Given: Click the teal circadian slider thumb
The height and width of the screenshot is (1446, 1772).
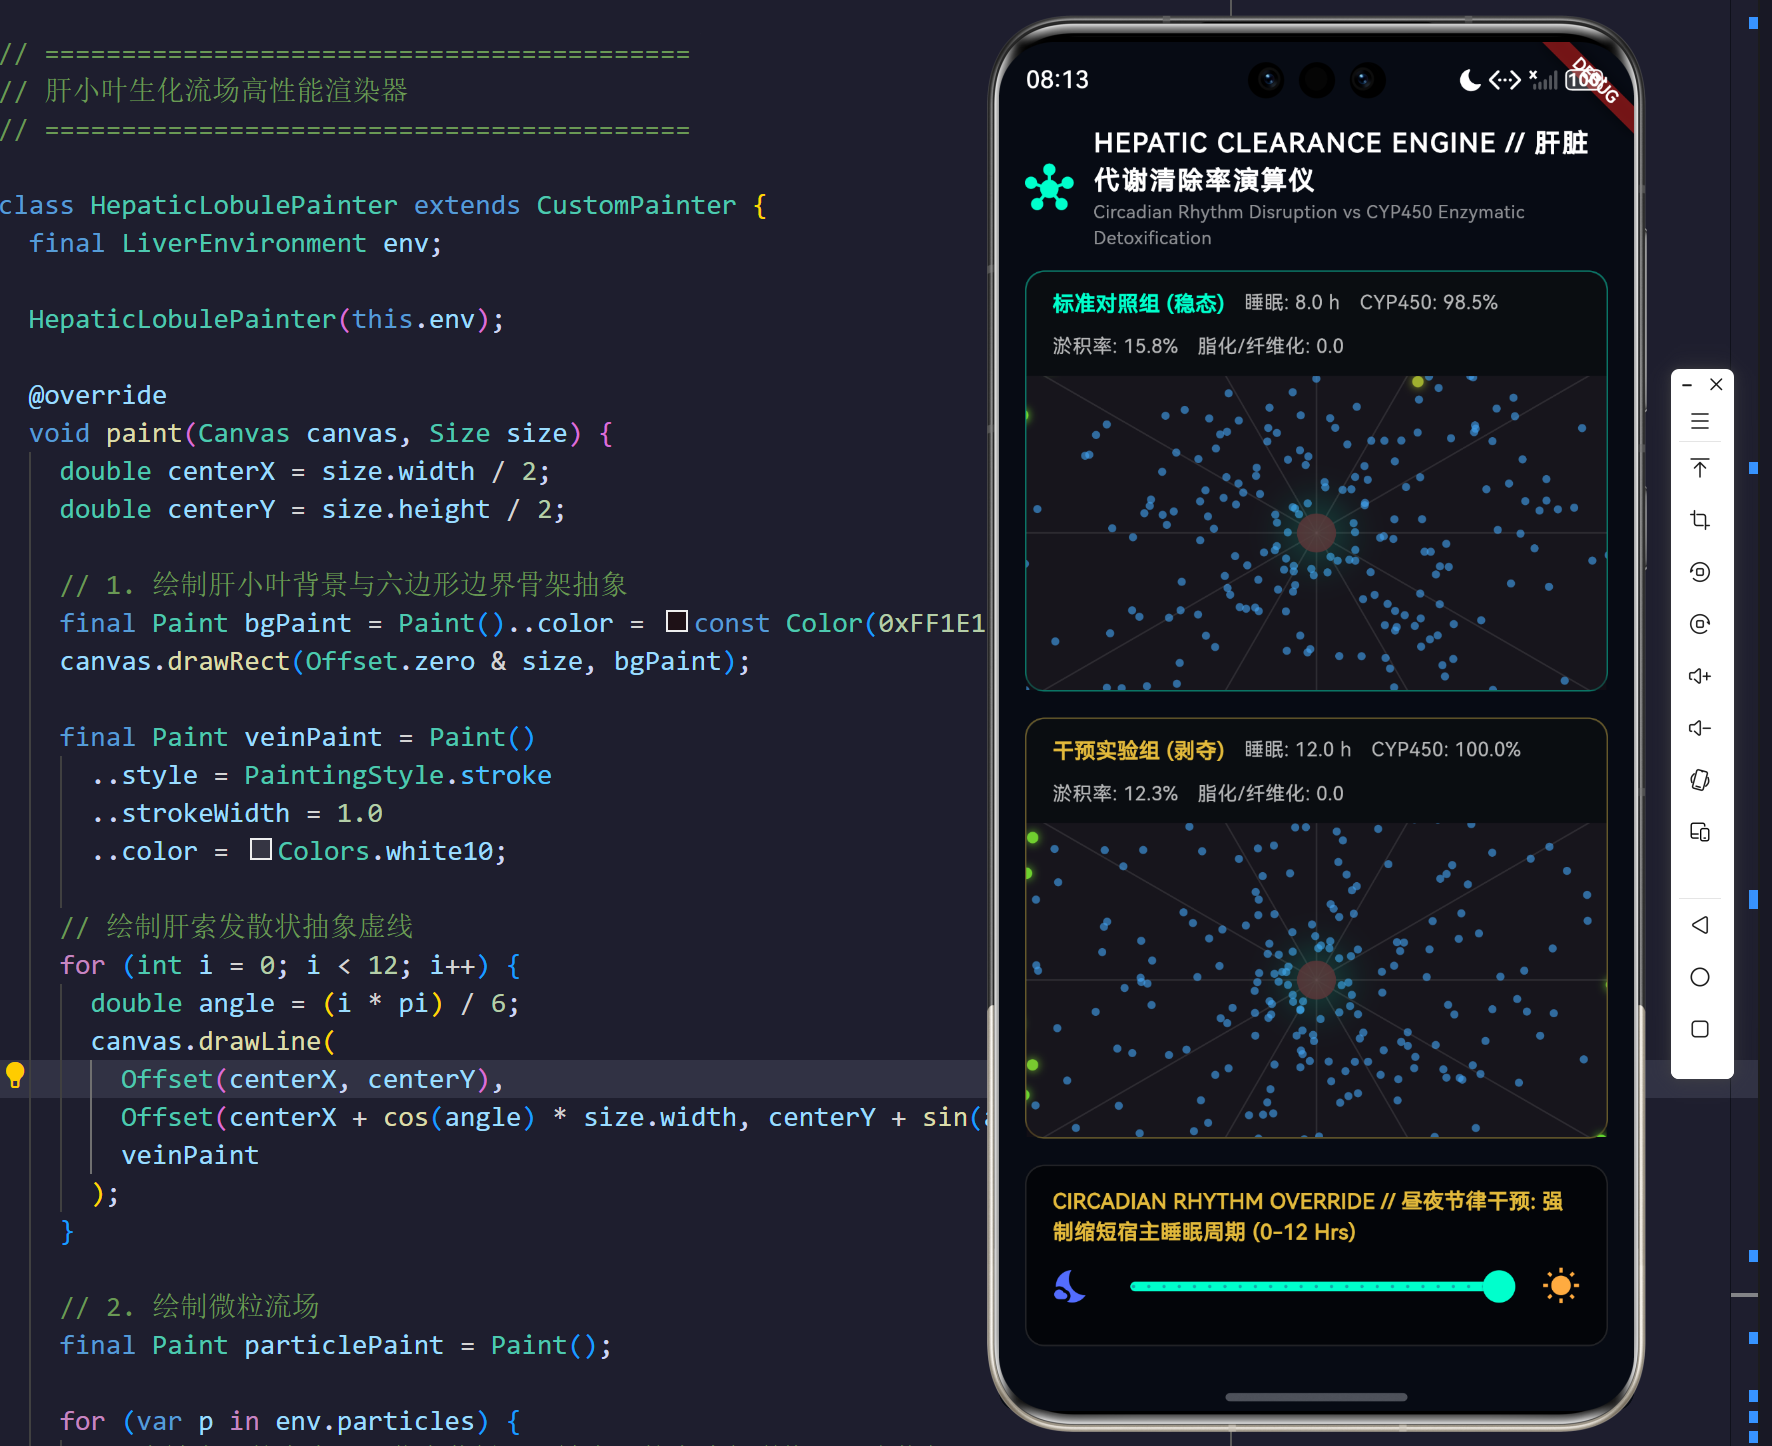Looking at the screenshot, I should tap(1498, 1286).
